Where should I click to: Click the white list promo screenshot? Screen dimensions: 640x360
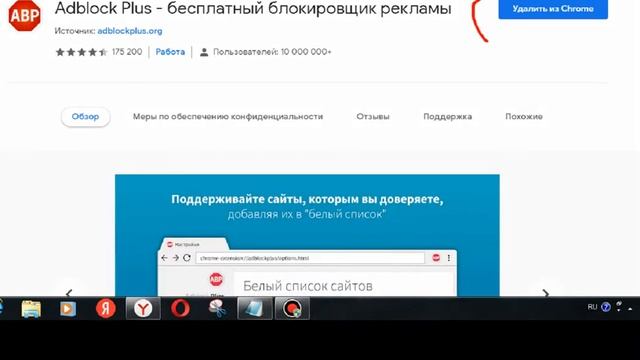307,235
